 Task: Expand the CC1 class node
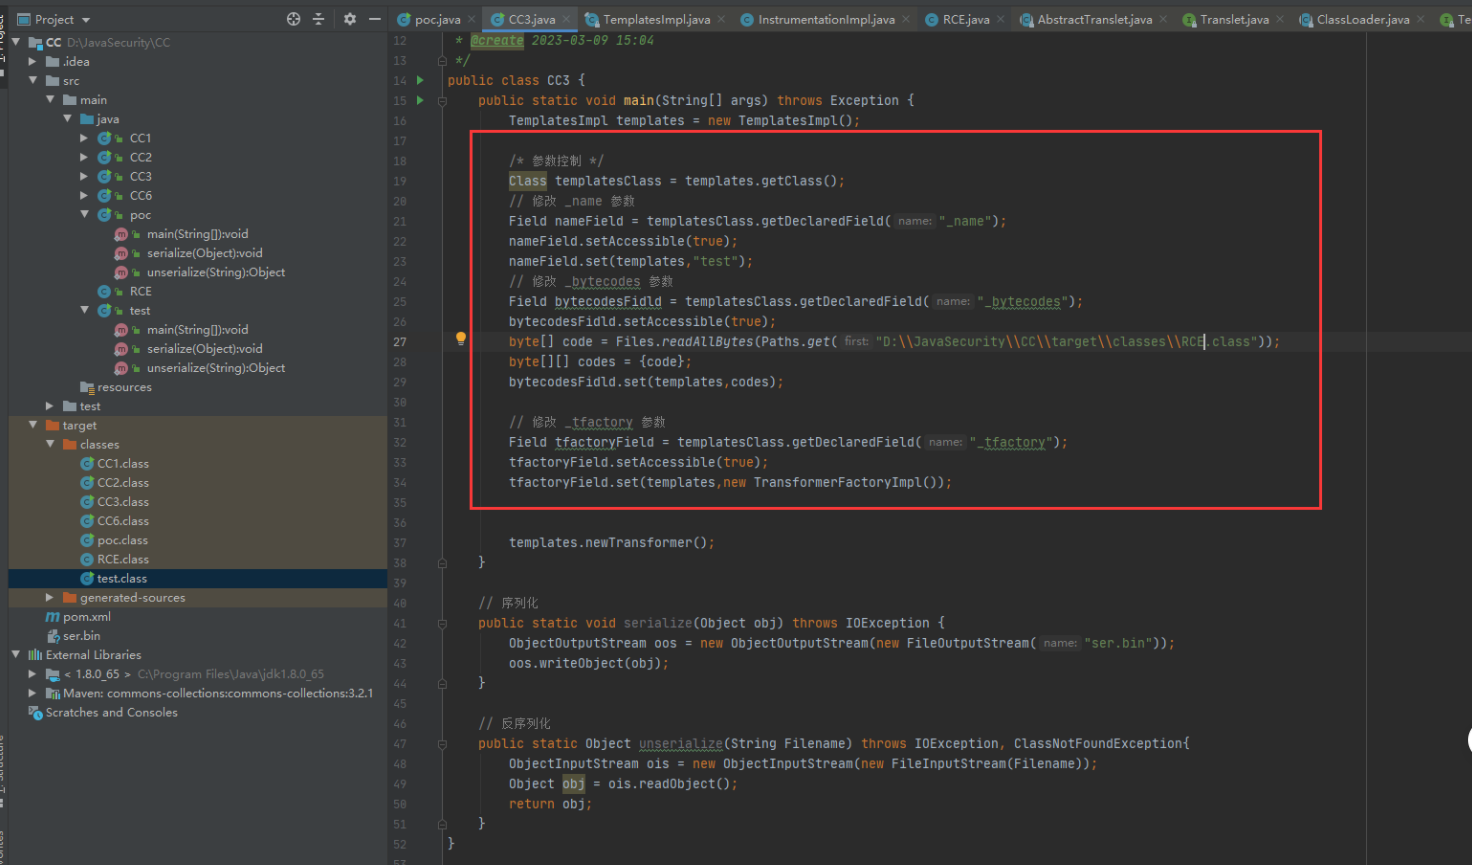(84, 138)
